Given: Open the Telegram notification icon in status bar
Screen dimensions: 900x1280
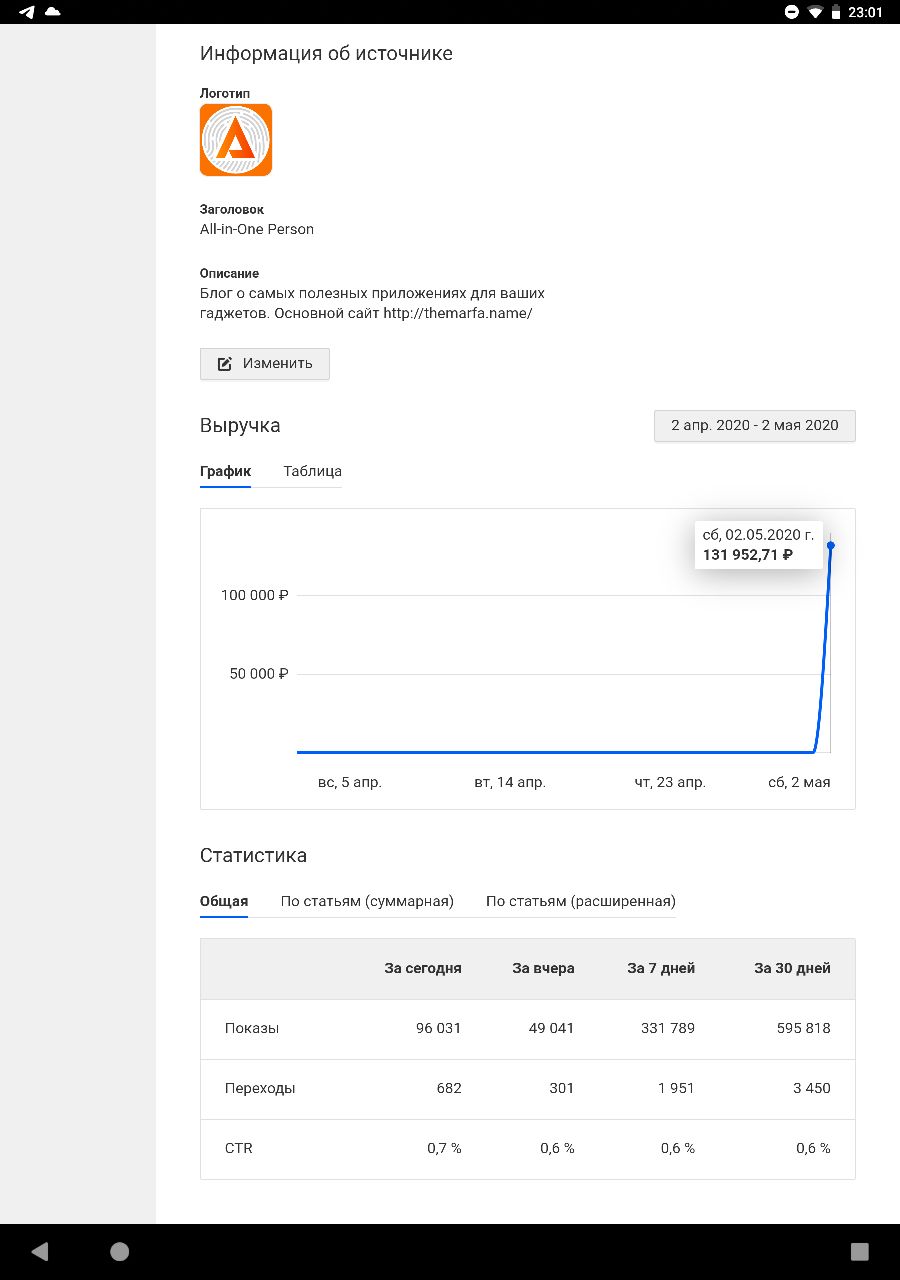Looking at the screenshot, I should [x=27, y=12].
